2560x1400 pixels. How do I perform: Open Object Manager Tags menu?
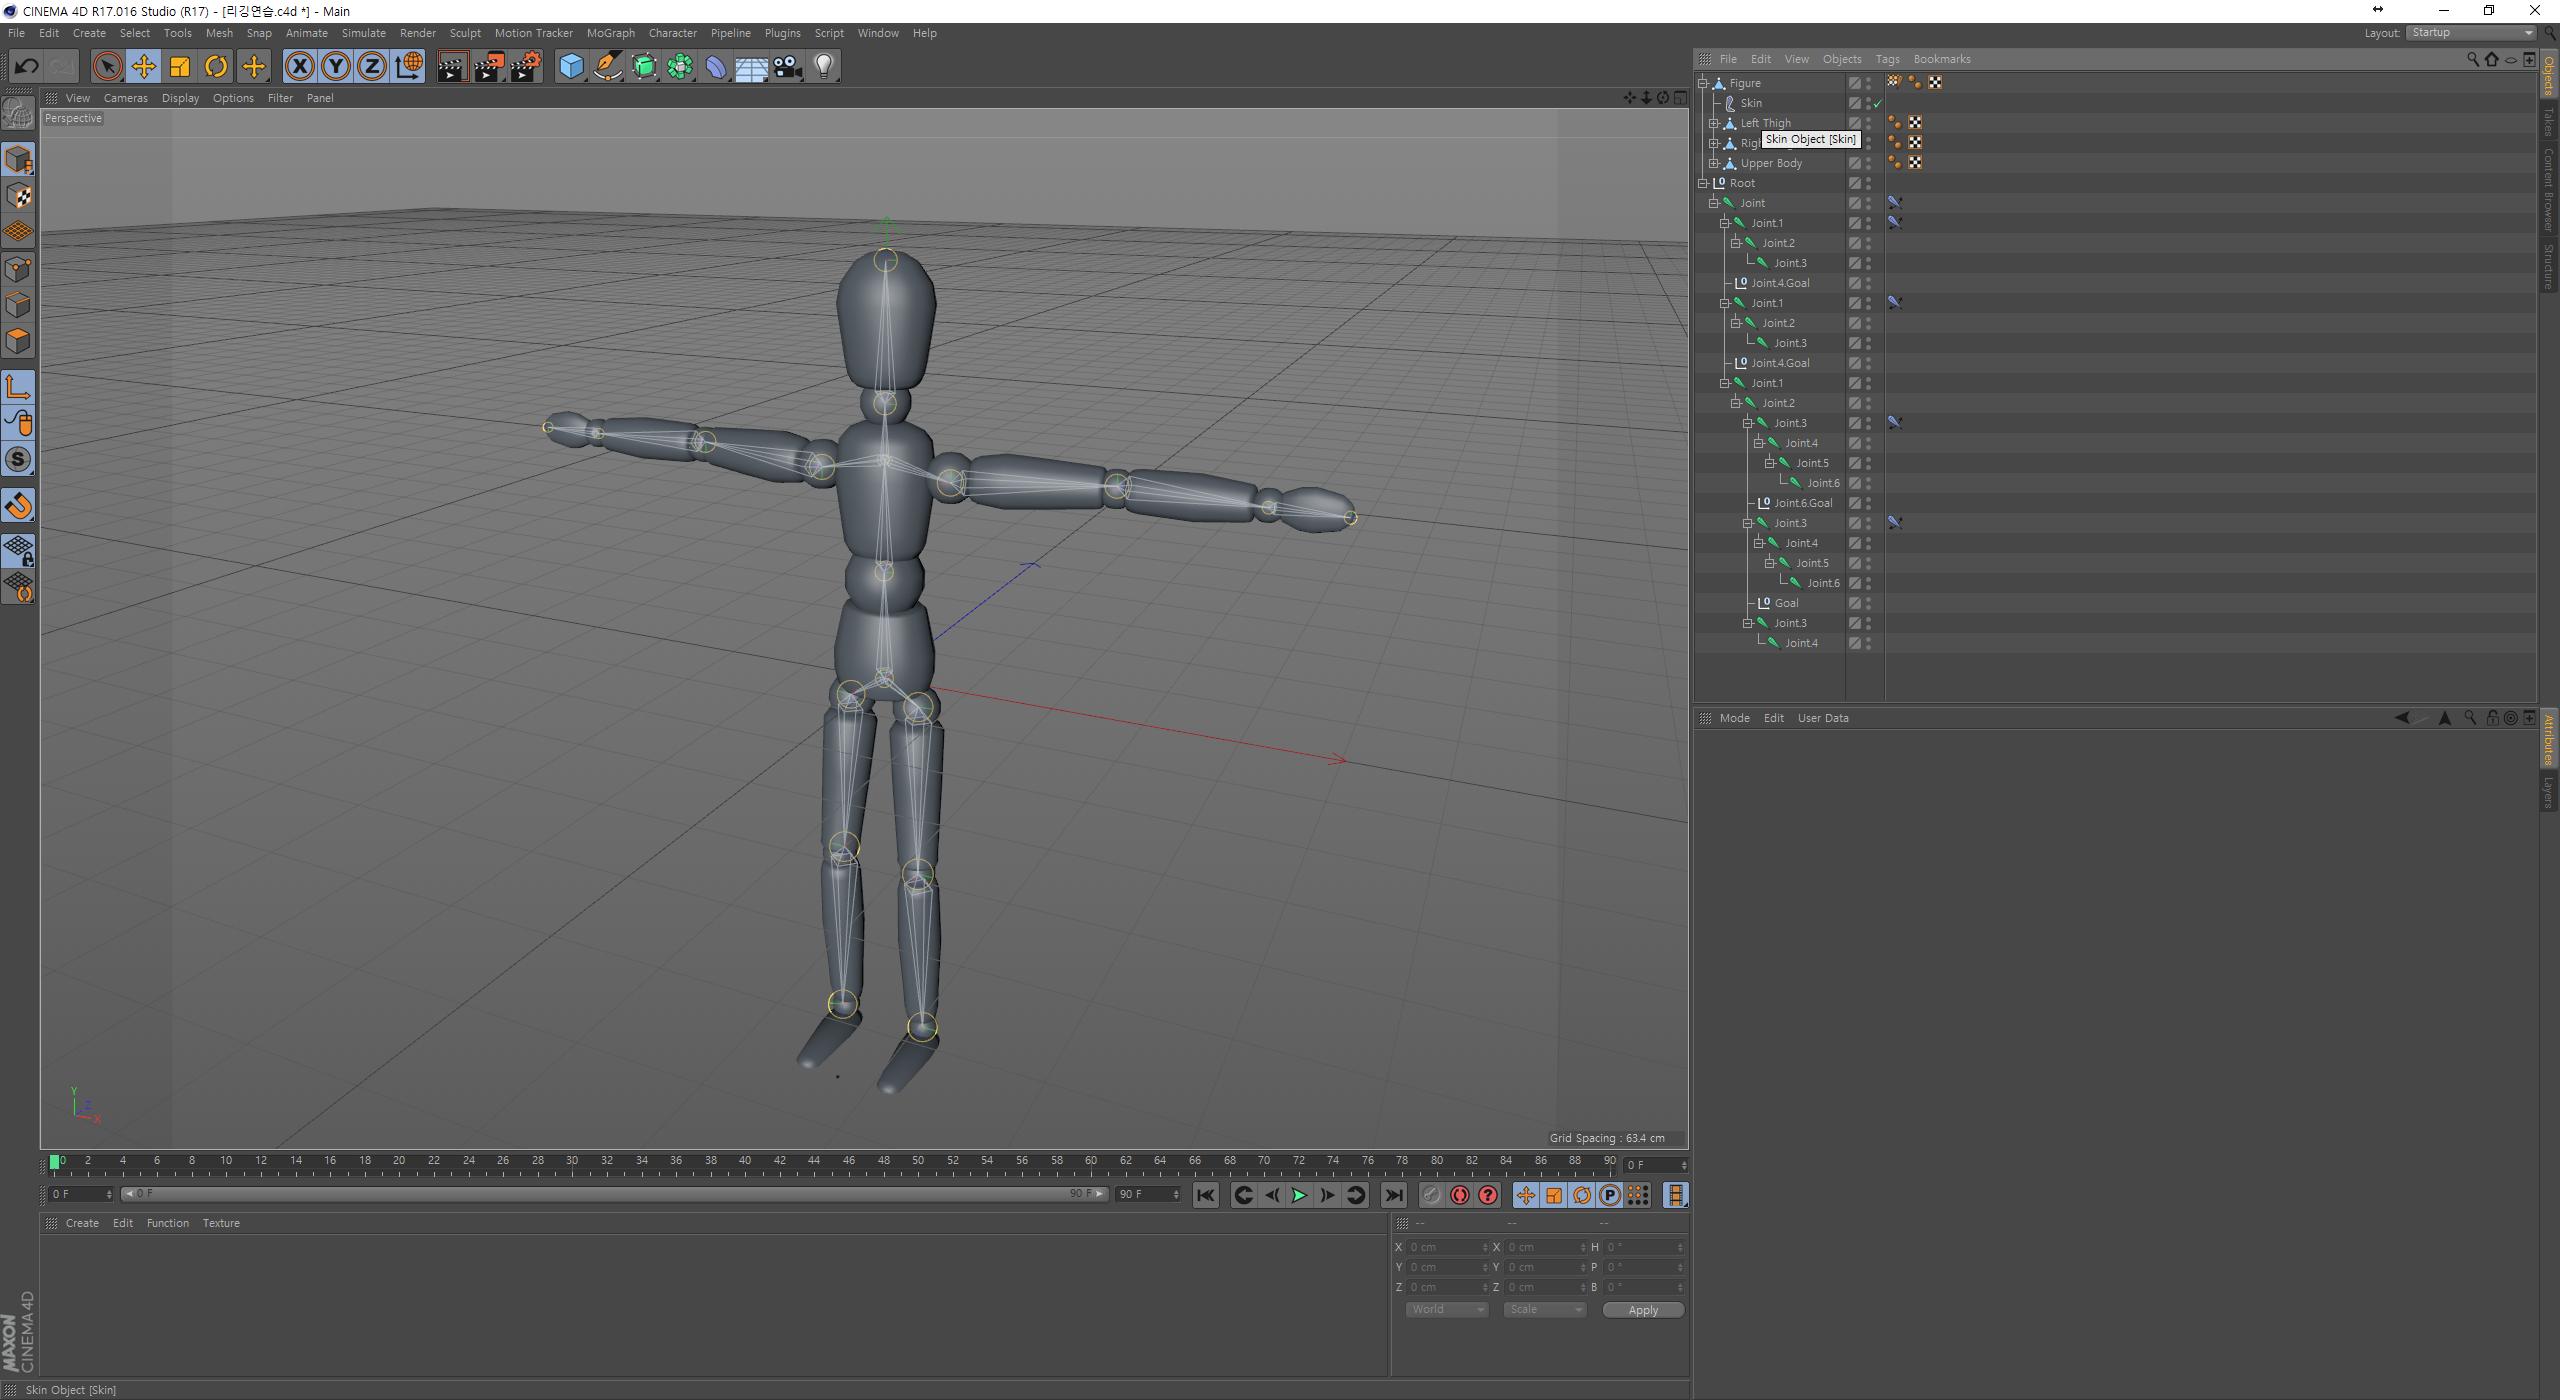1887,59
